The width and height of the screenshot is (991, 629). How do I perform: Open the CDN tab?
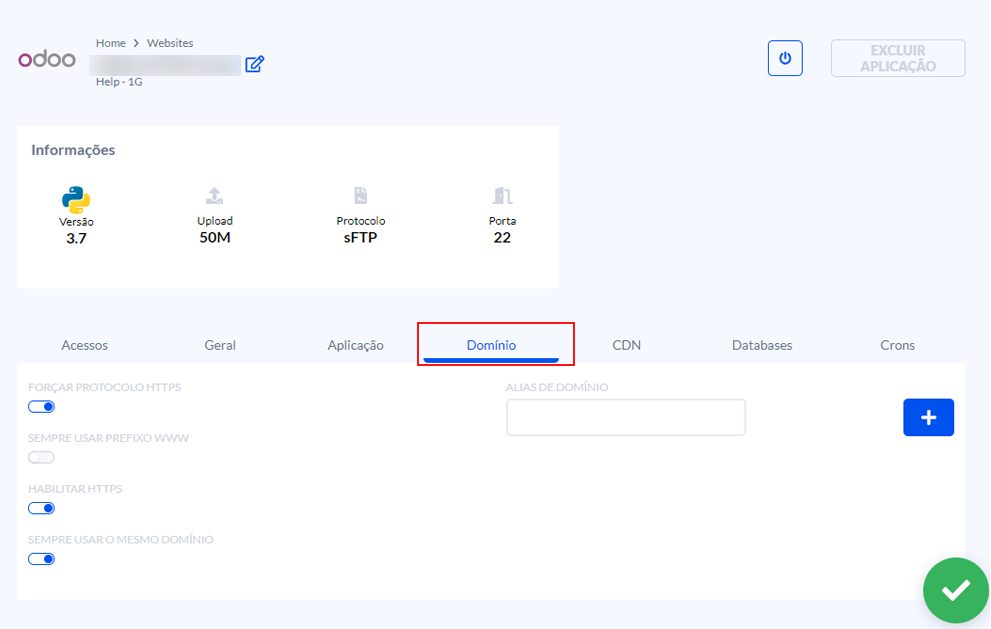(627, 345)
